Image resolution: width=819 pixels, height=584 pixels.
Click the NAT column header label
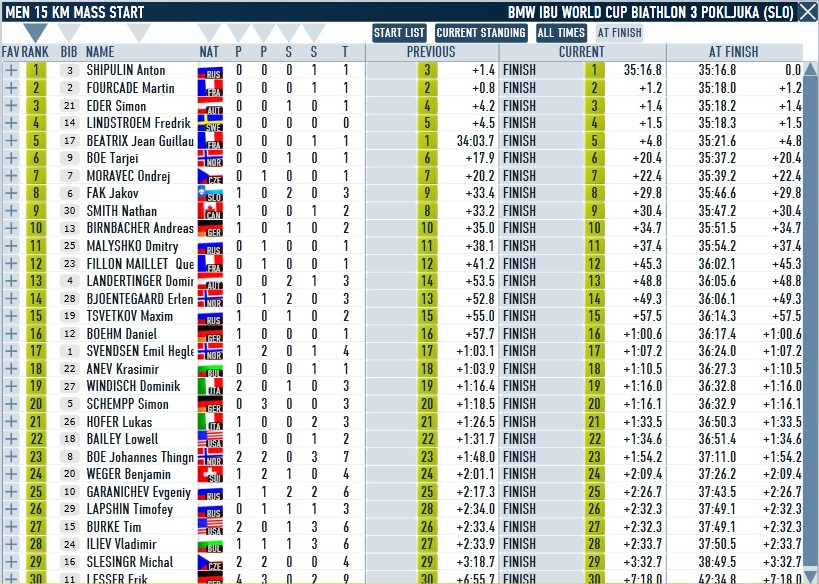pos(209,52)
